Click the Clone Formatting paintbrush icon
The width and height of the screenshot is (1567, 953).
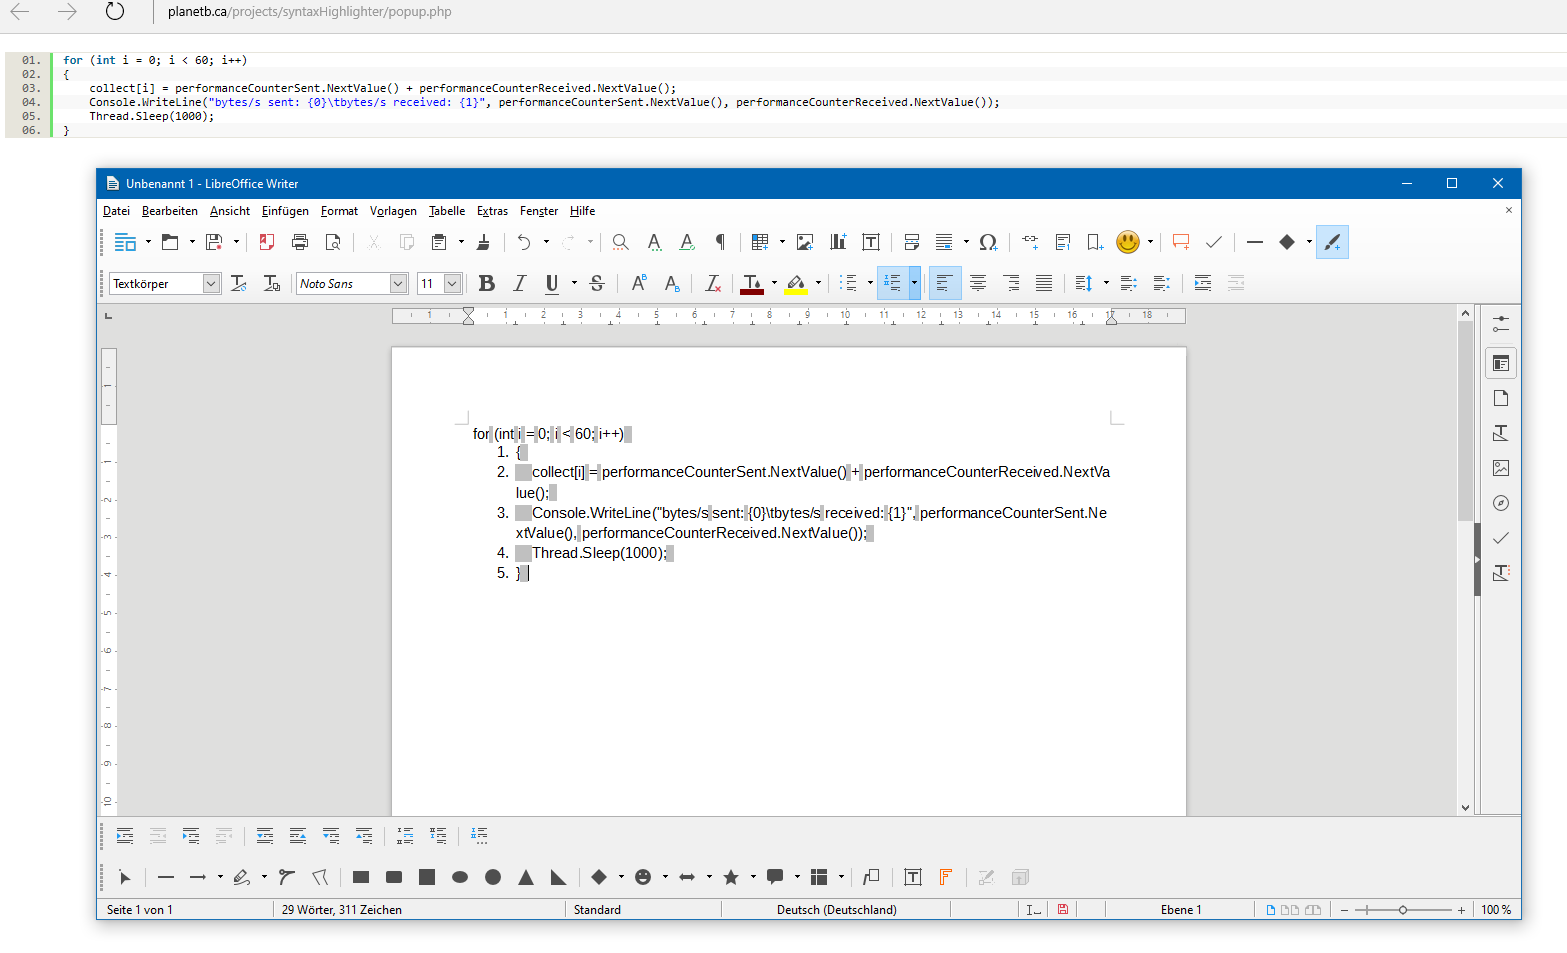pos(483,242)
